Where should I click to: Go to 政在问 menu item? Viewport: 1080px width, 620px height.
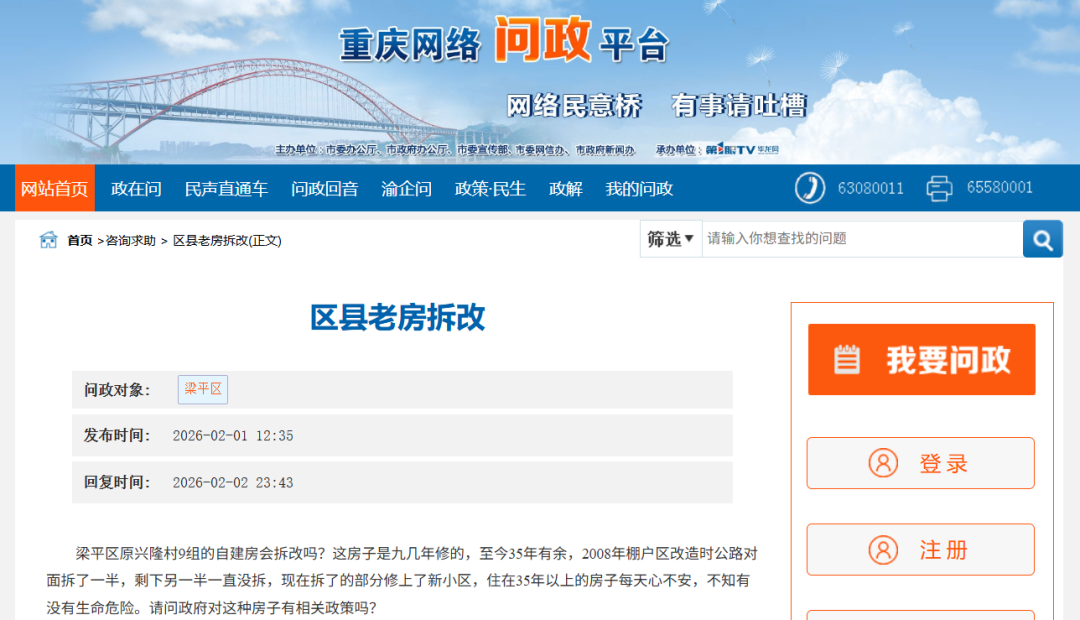(x=136, y=188)
